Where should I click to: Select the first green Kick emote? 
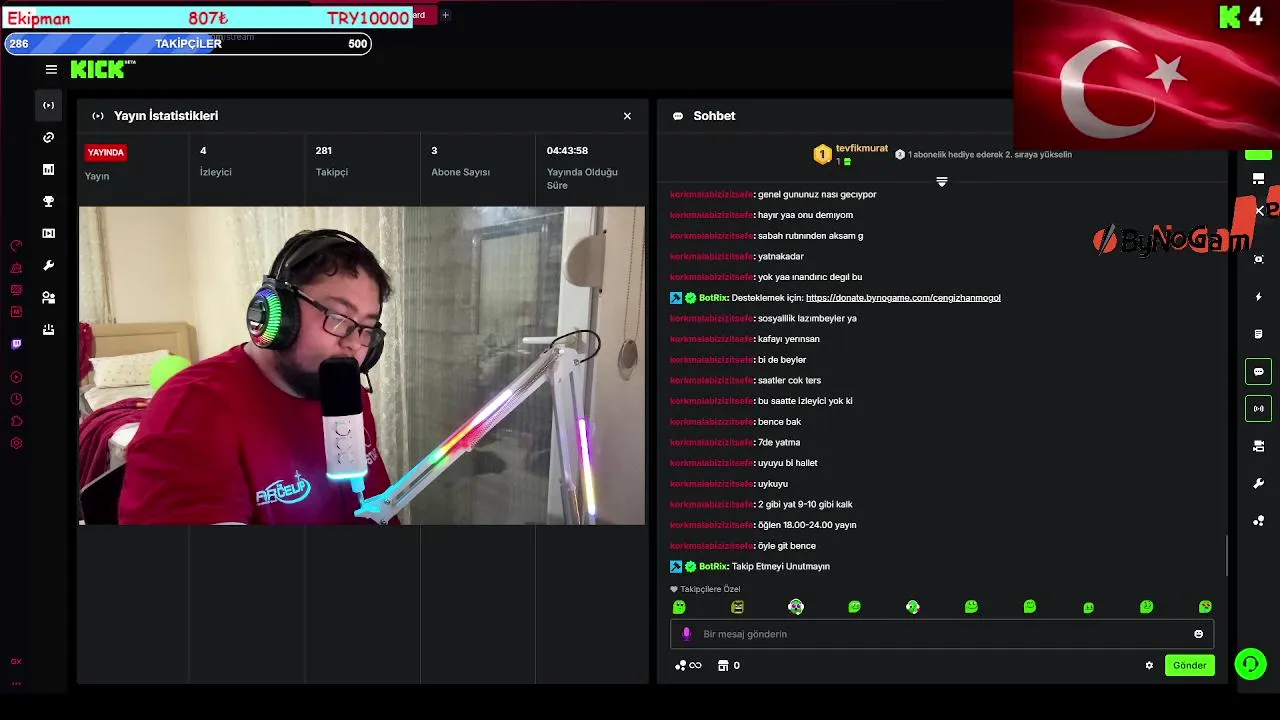[679, 607]
